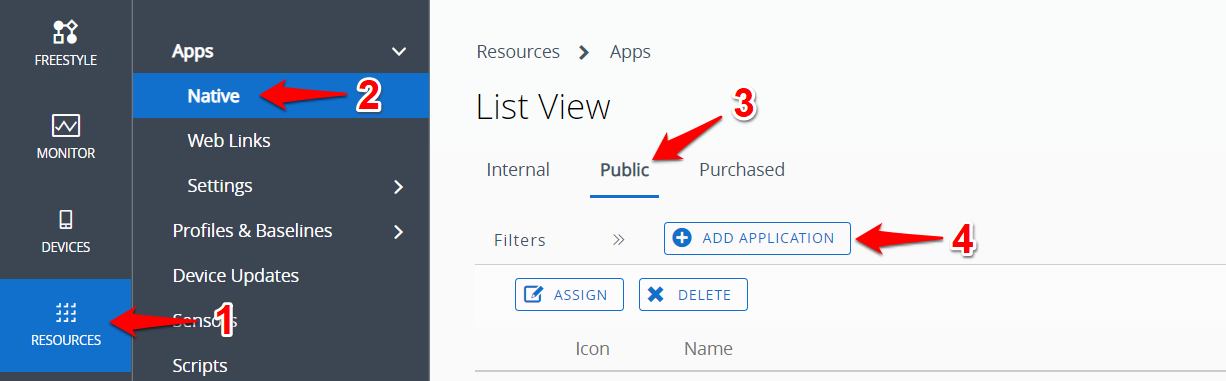Sort by Name column header

708,349
